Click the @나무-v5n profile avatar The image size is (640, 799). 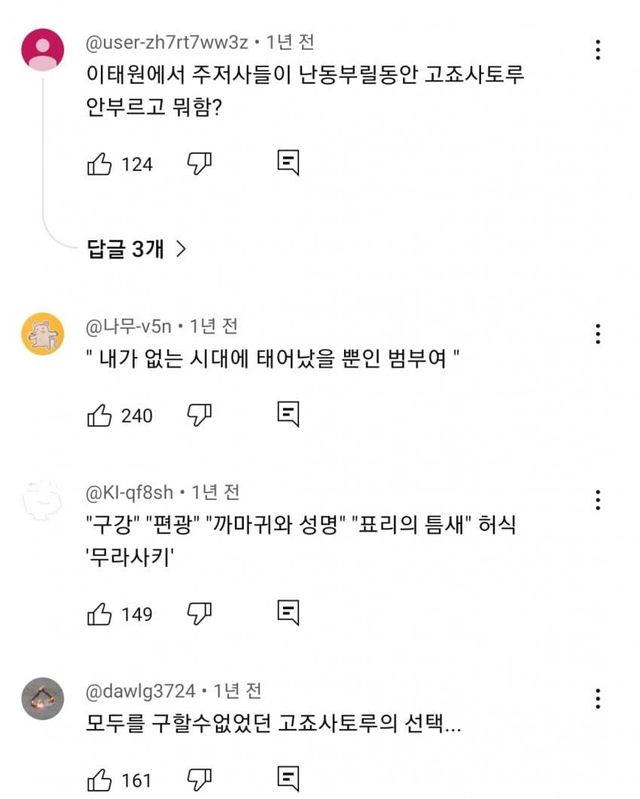coord(43,335)
